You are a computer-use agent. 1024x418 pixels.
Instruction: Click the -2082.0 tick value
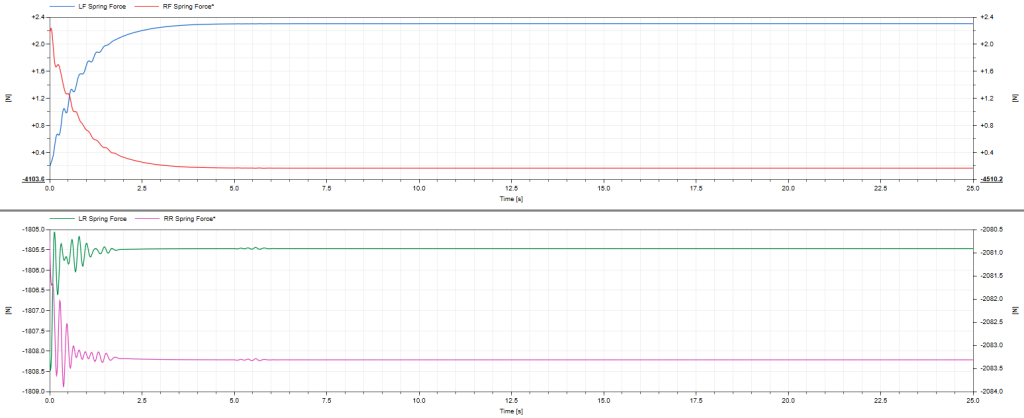990,299
